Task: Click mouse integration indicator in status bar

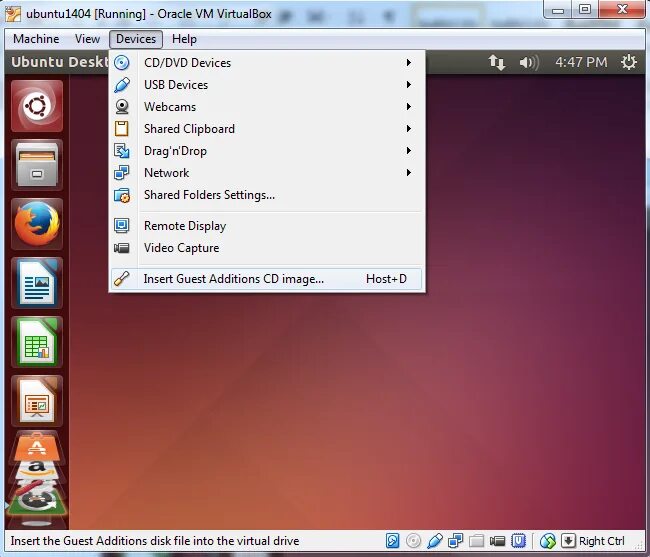Action: click(x=548, y=540)
